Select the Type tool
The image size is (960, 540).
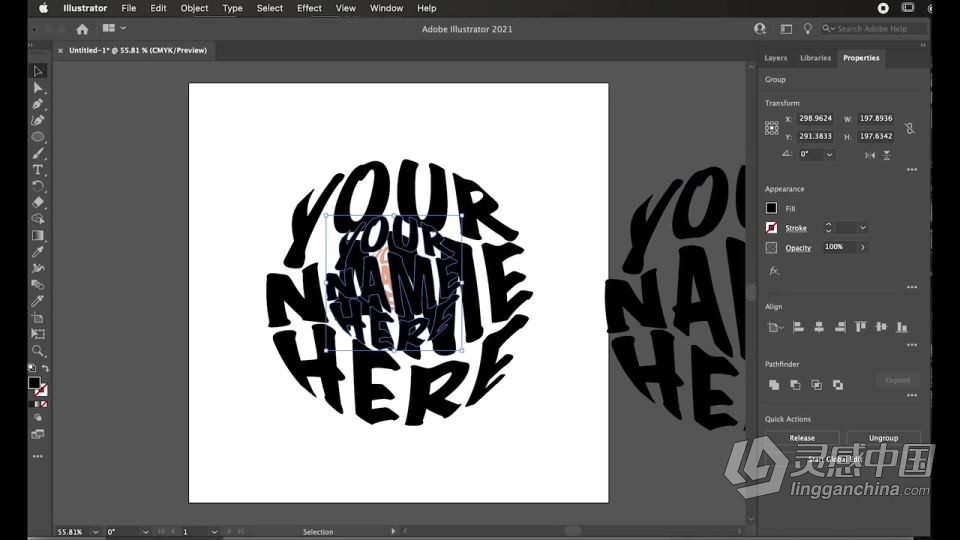click(38, 170)
